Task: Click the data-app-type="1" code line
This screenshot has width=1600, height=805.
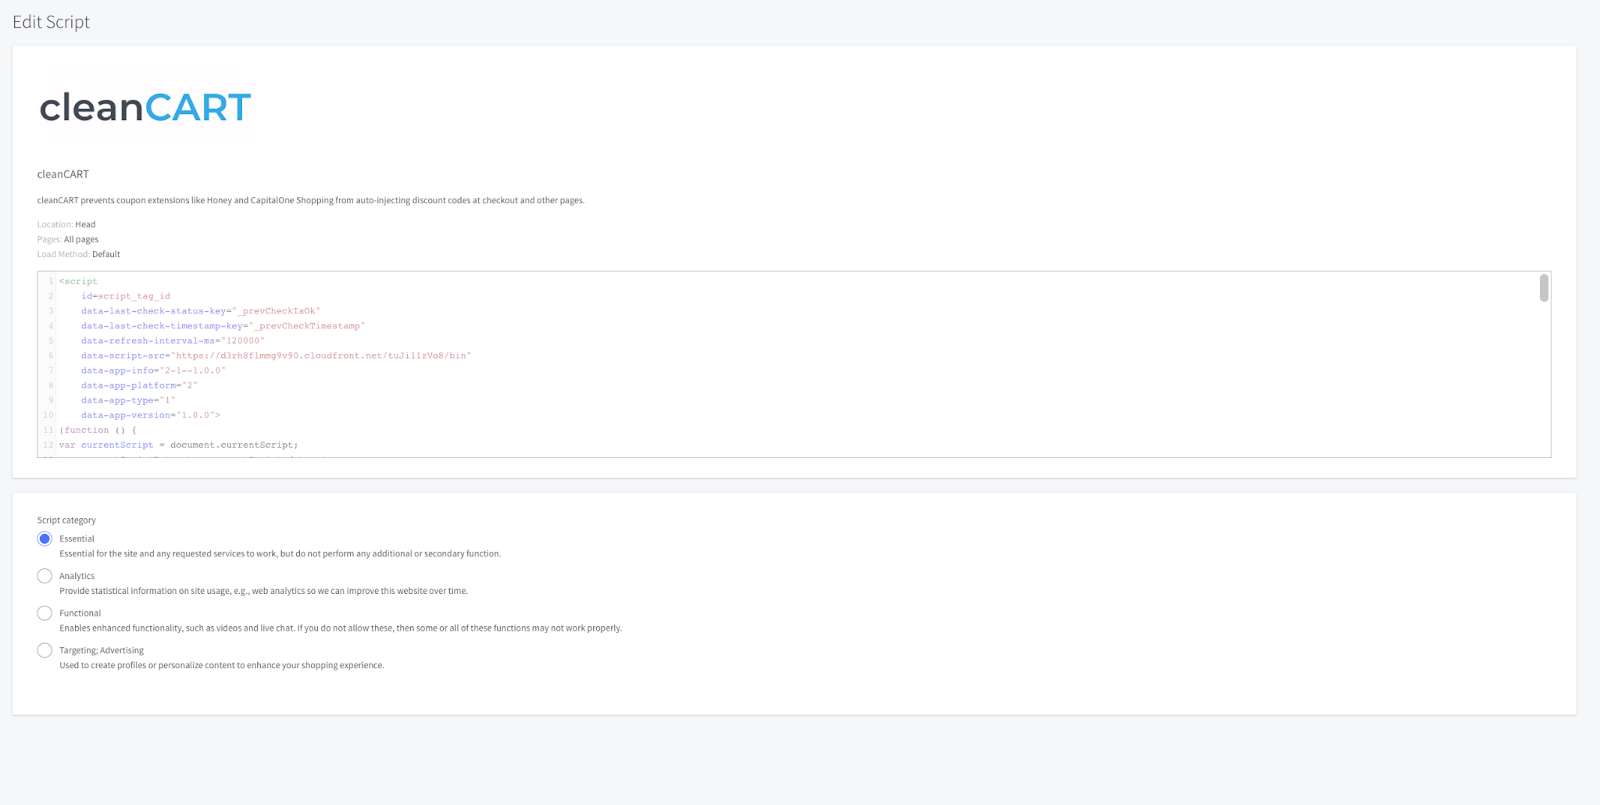Action: point(128,400)
